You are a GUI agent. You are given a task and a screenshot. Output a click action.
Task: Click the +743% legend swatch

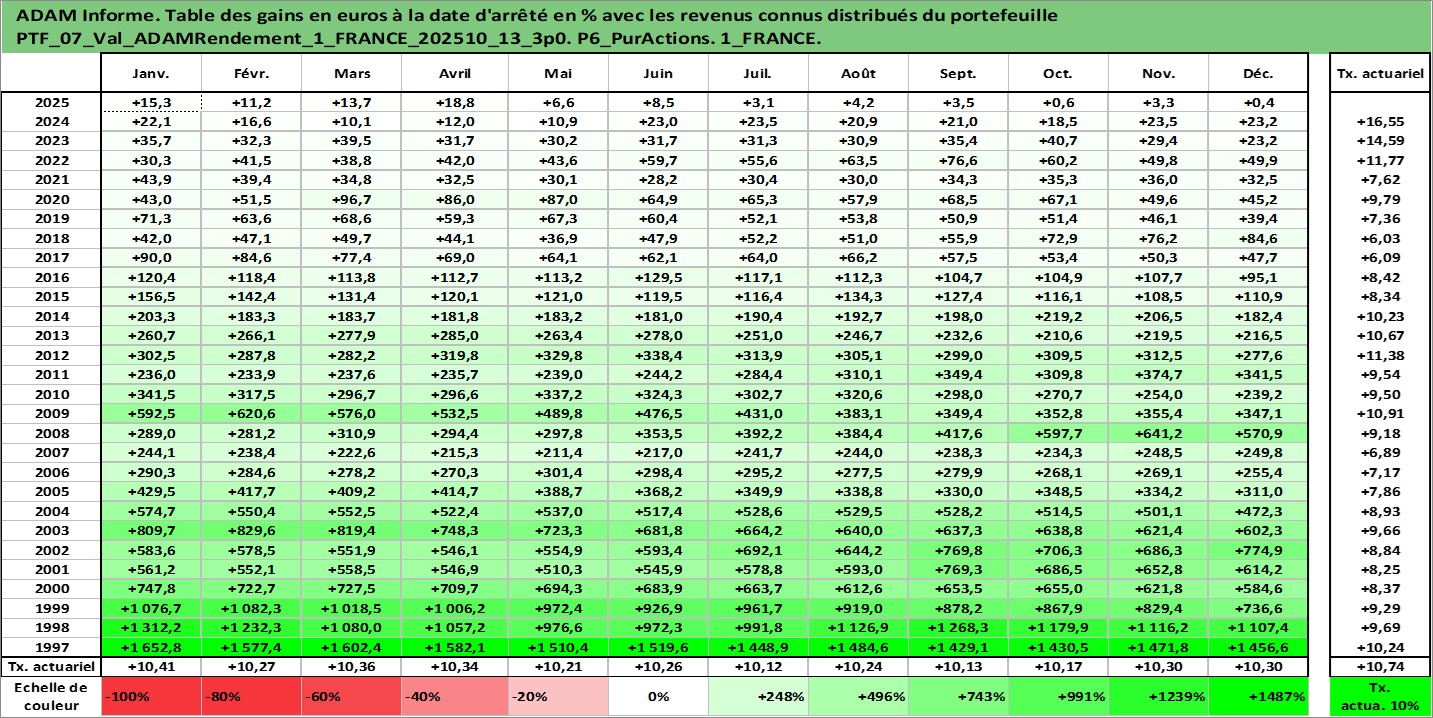[958, 696]
